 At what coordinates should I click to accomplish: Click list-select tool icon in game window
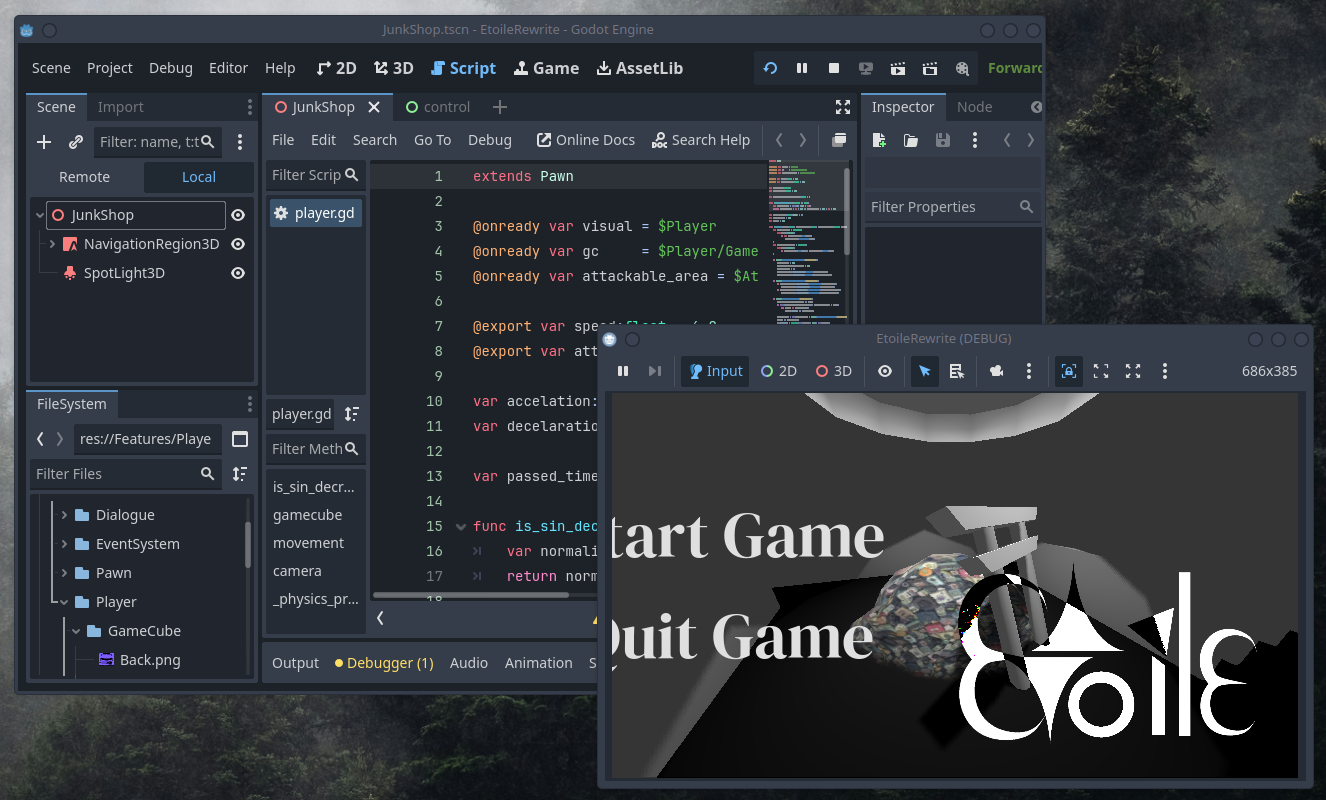pos(957,371)
